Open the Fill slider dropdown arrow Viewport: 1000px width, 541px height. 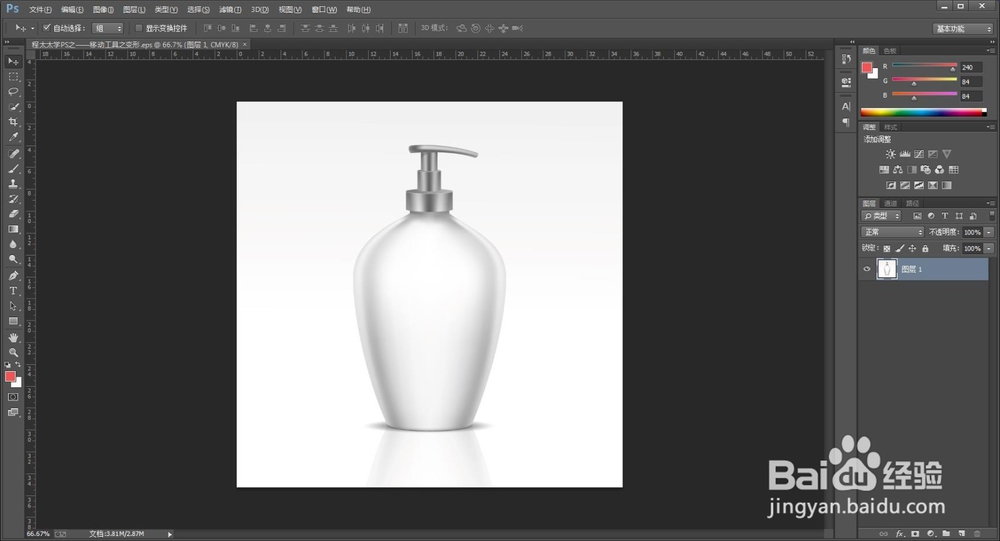(989, 248)
